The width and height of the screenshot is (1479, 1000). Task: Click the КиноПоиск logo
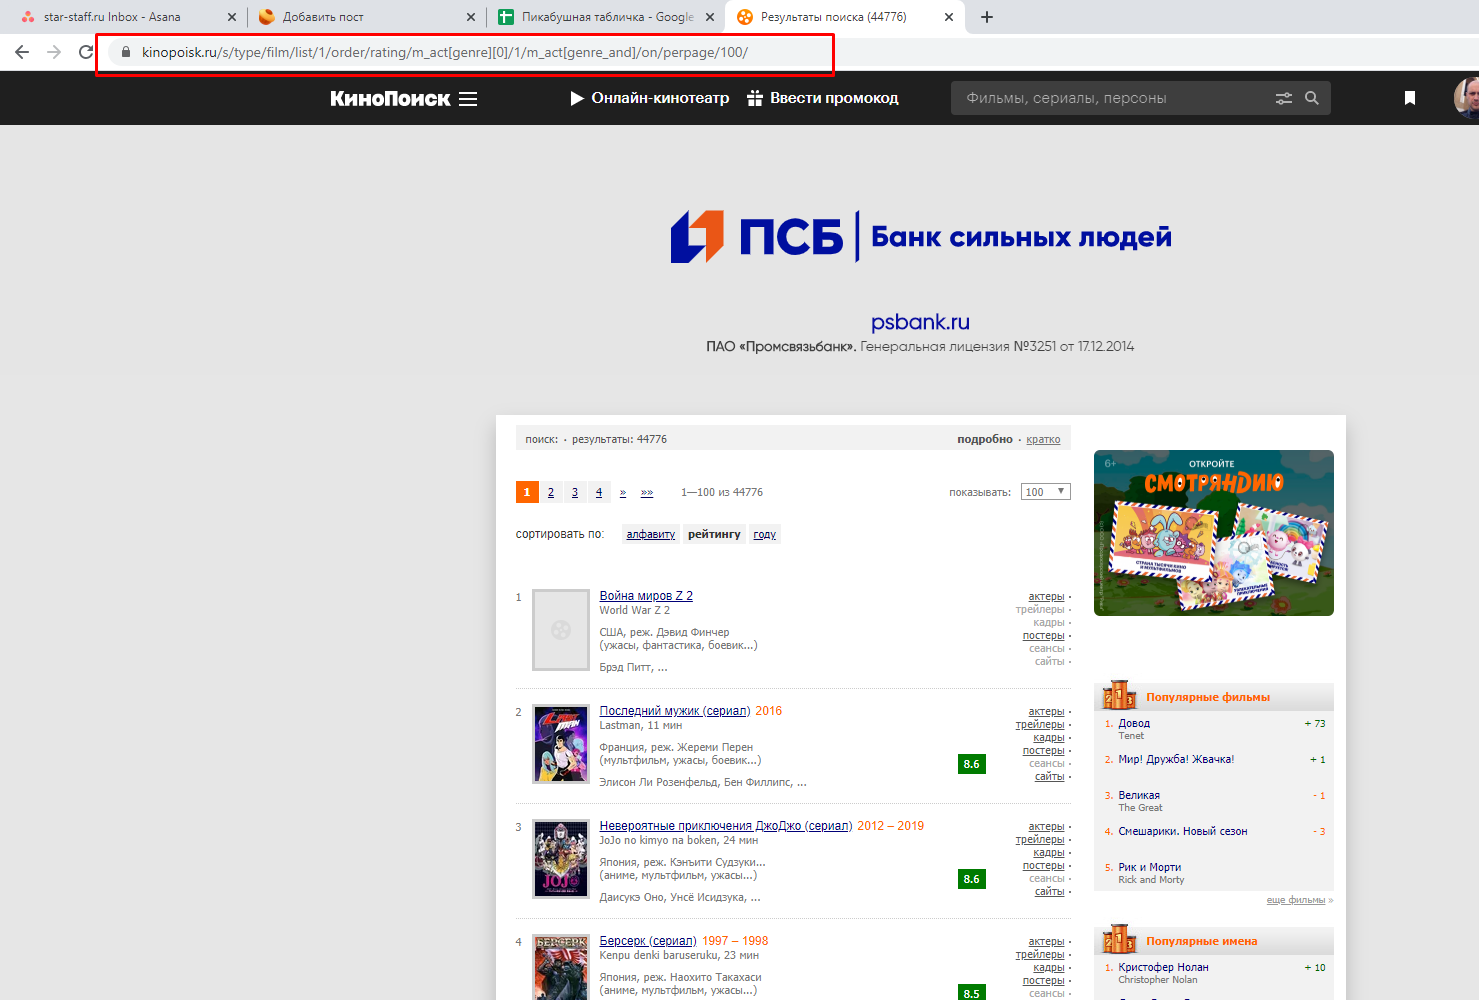(390, 98)
